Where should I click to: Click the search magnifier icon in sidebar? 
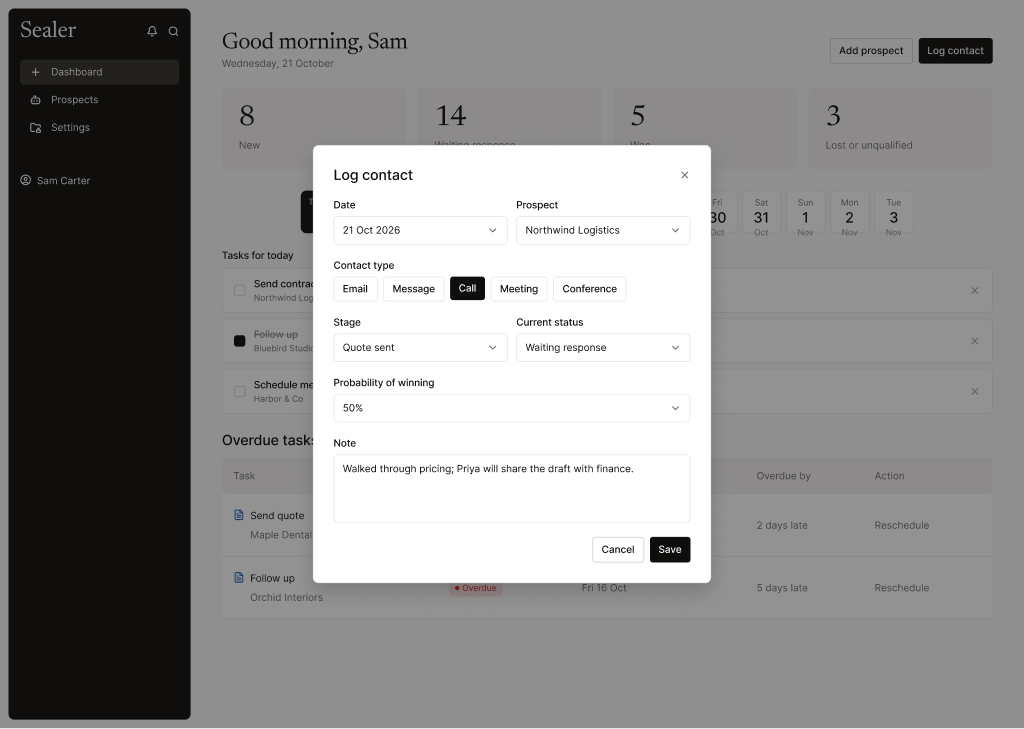pyautogui.click(x=174, y=31)
